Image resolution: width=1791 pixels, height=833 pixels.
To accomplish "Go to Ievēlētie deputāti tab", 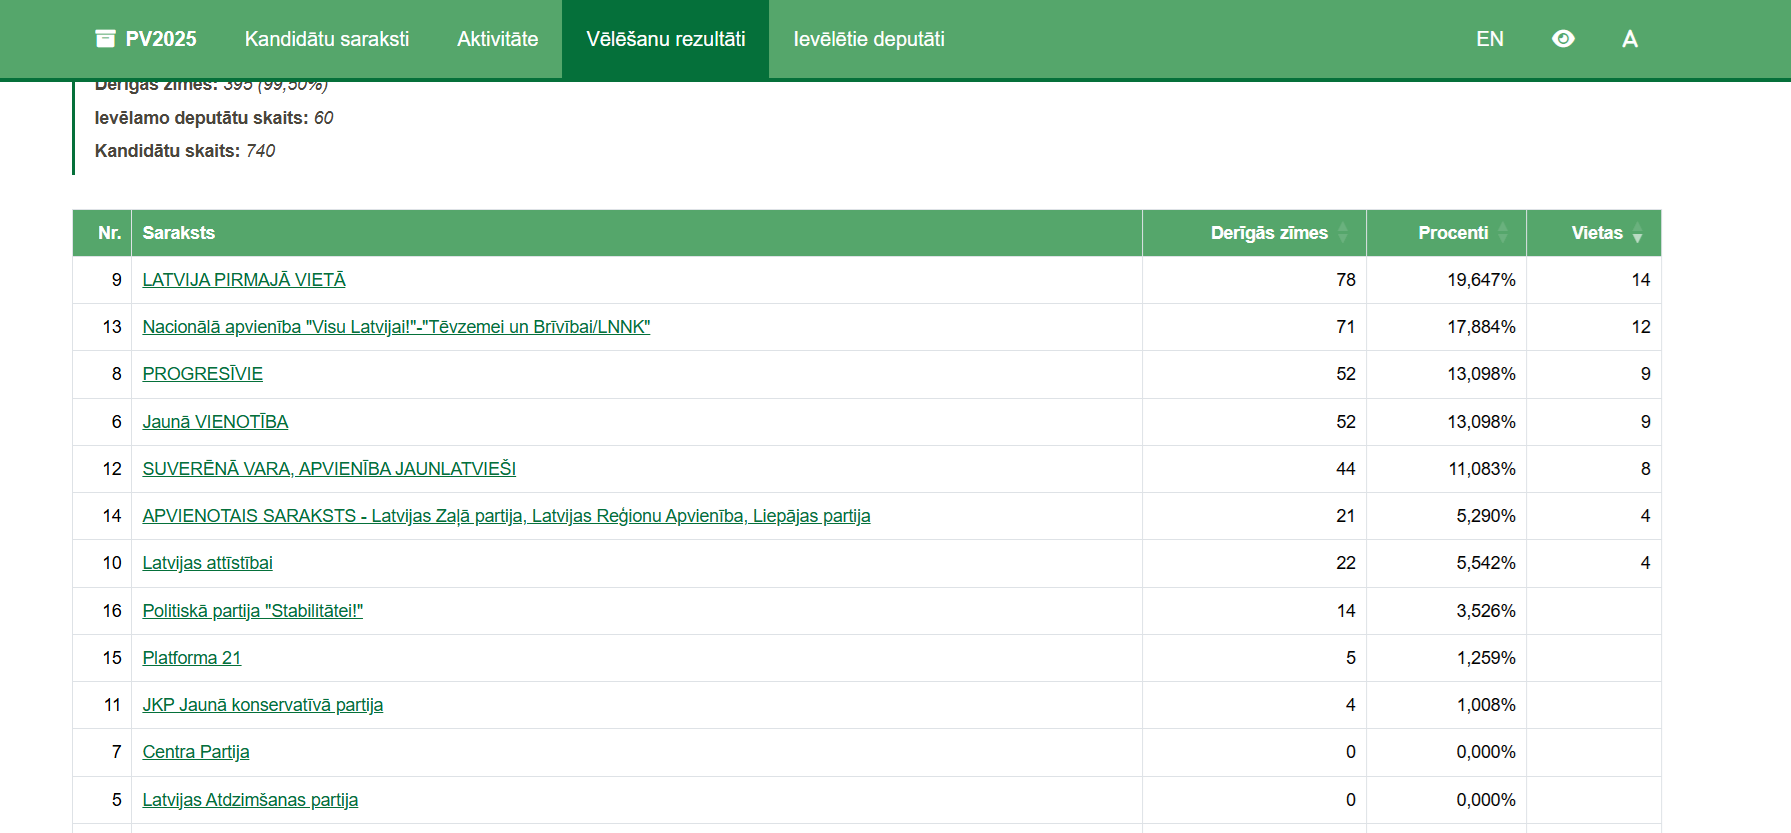I will 868,39.
